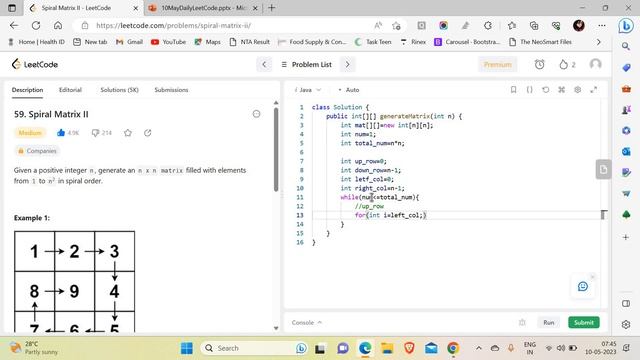Show hidden system tray icons
Viewport: 640px width, 360px height.
[x=479, y=348]
